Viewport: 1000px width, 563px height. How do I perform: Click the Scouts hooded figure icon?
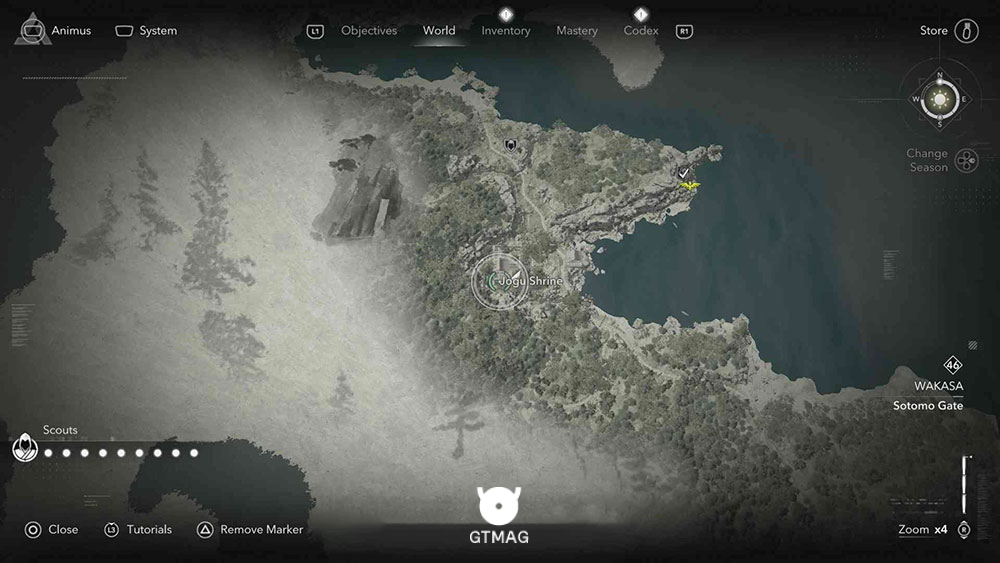25,448
